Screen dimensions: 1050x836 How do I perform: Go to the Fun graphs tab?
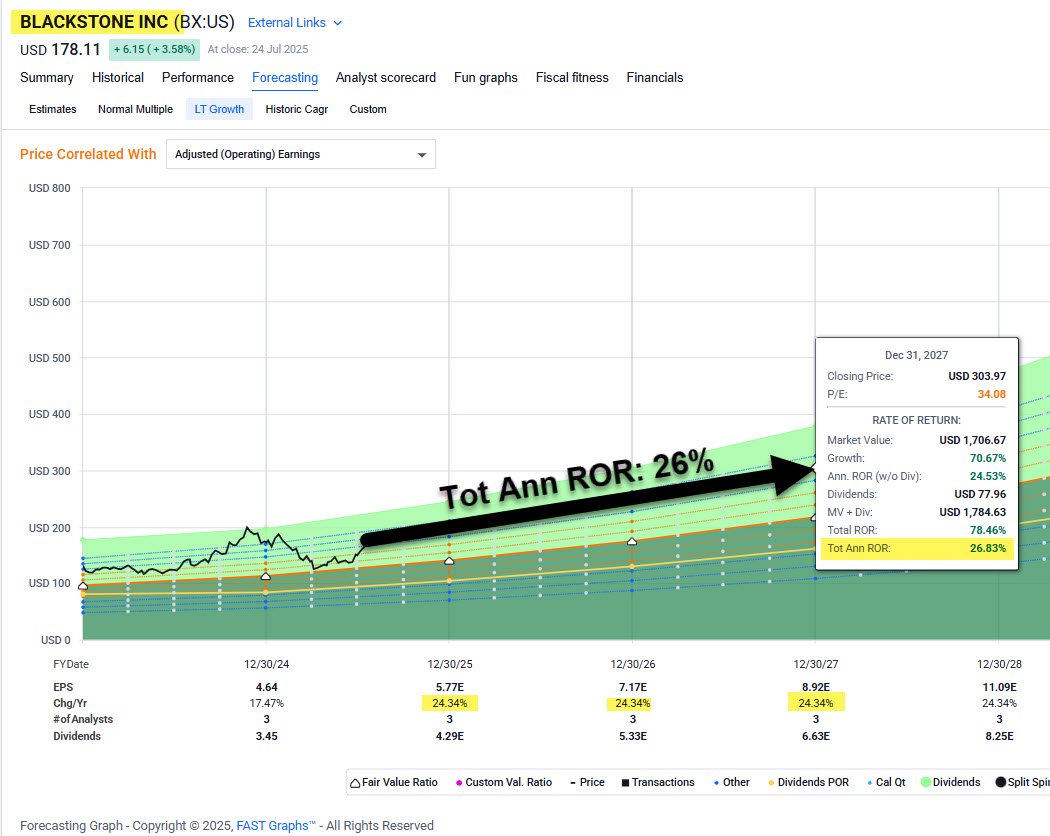coord(485,78)
